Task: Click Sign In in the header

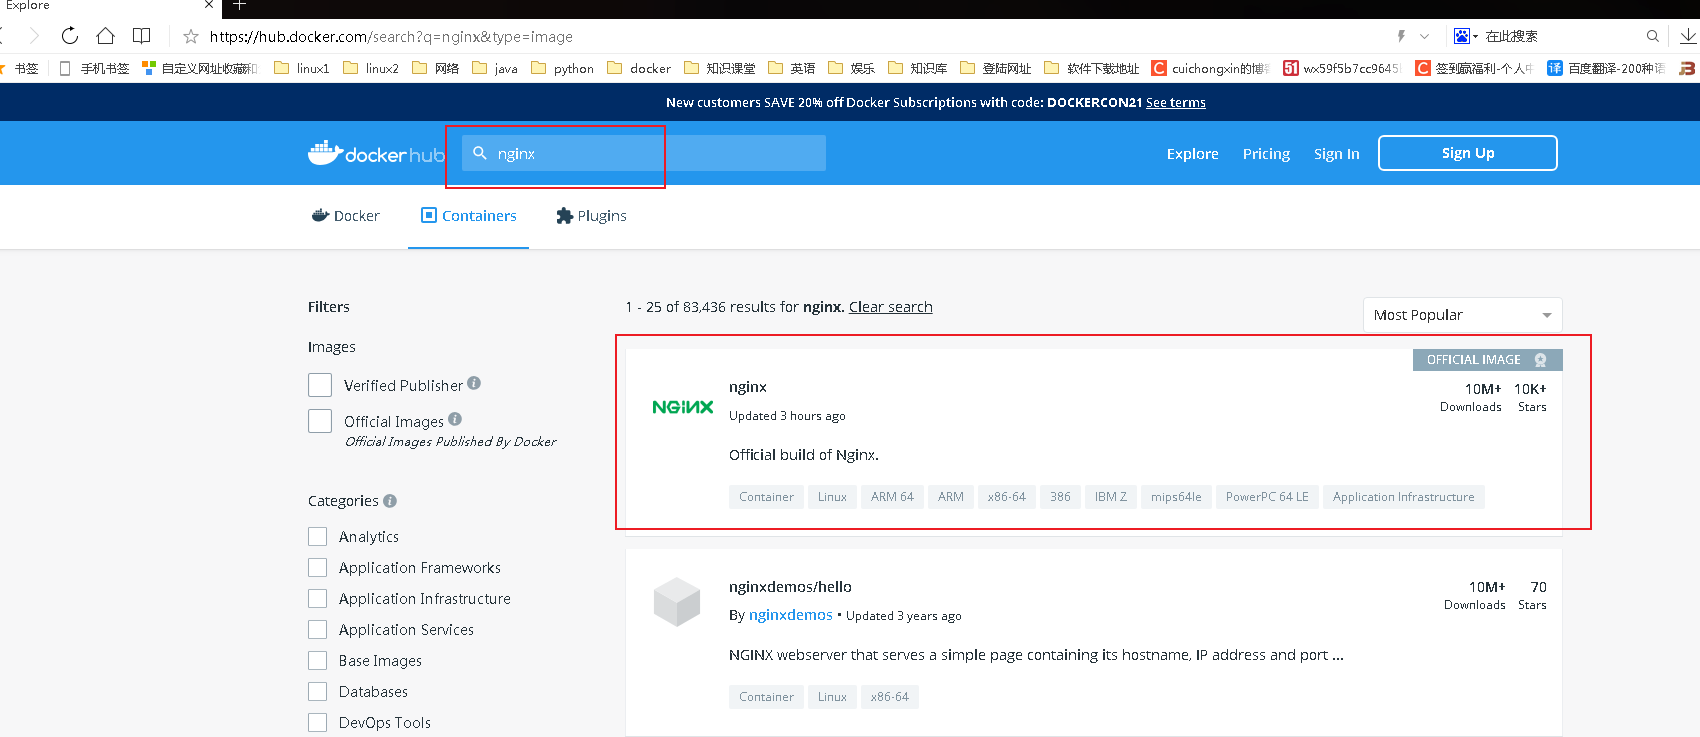Action: pos(1336,154)
